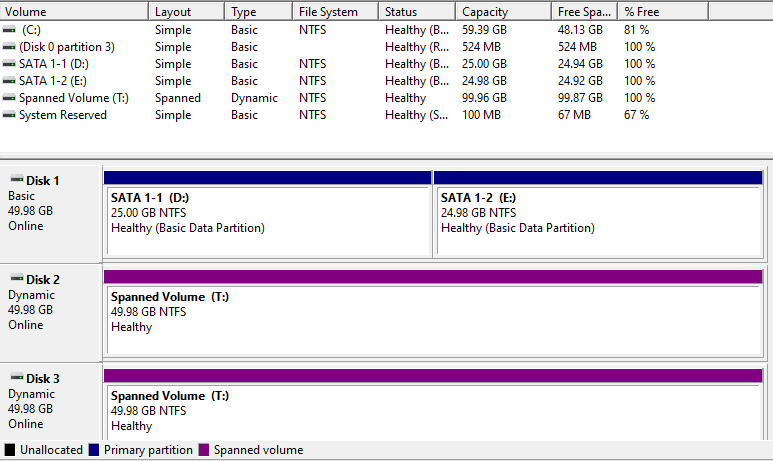Sort by the % Free column header

[663, 11]
